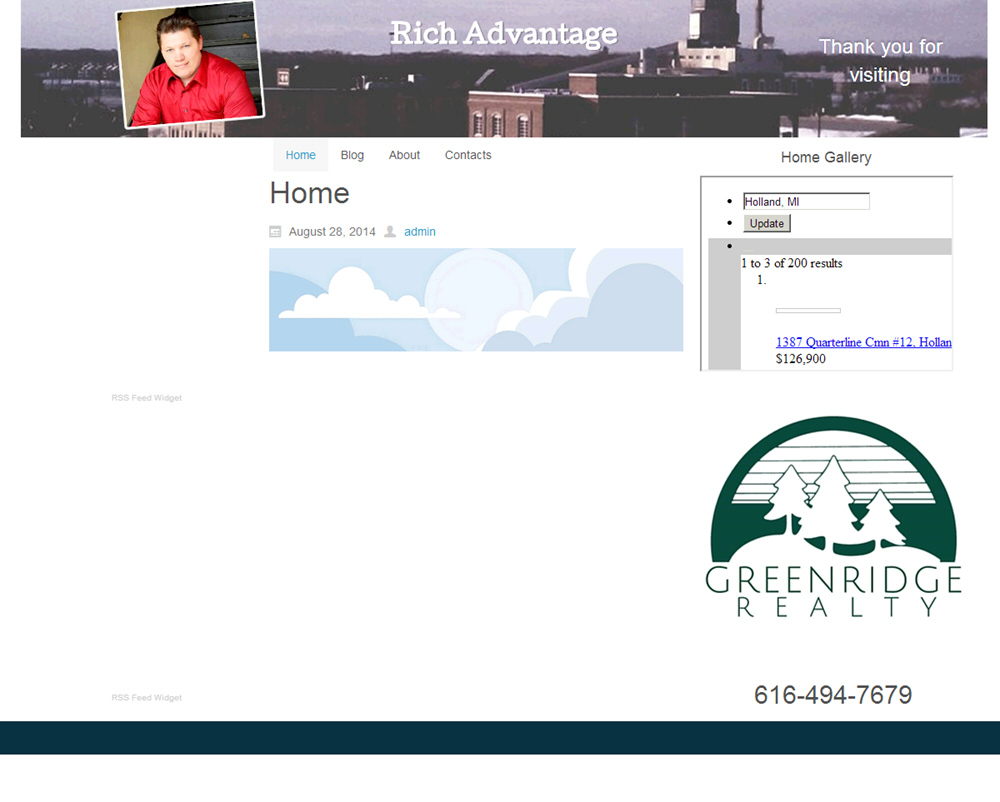
Task: Open the Home navigation tab
Action: click(x=300, y=155)
